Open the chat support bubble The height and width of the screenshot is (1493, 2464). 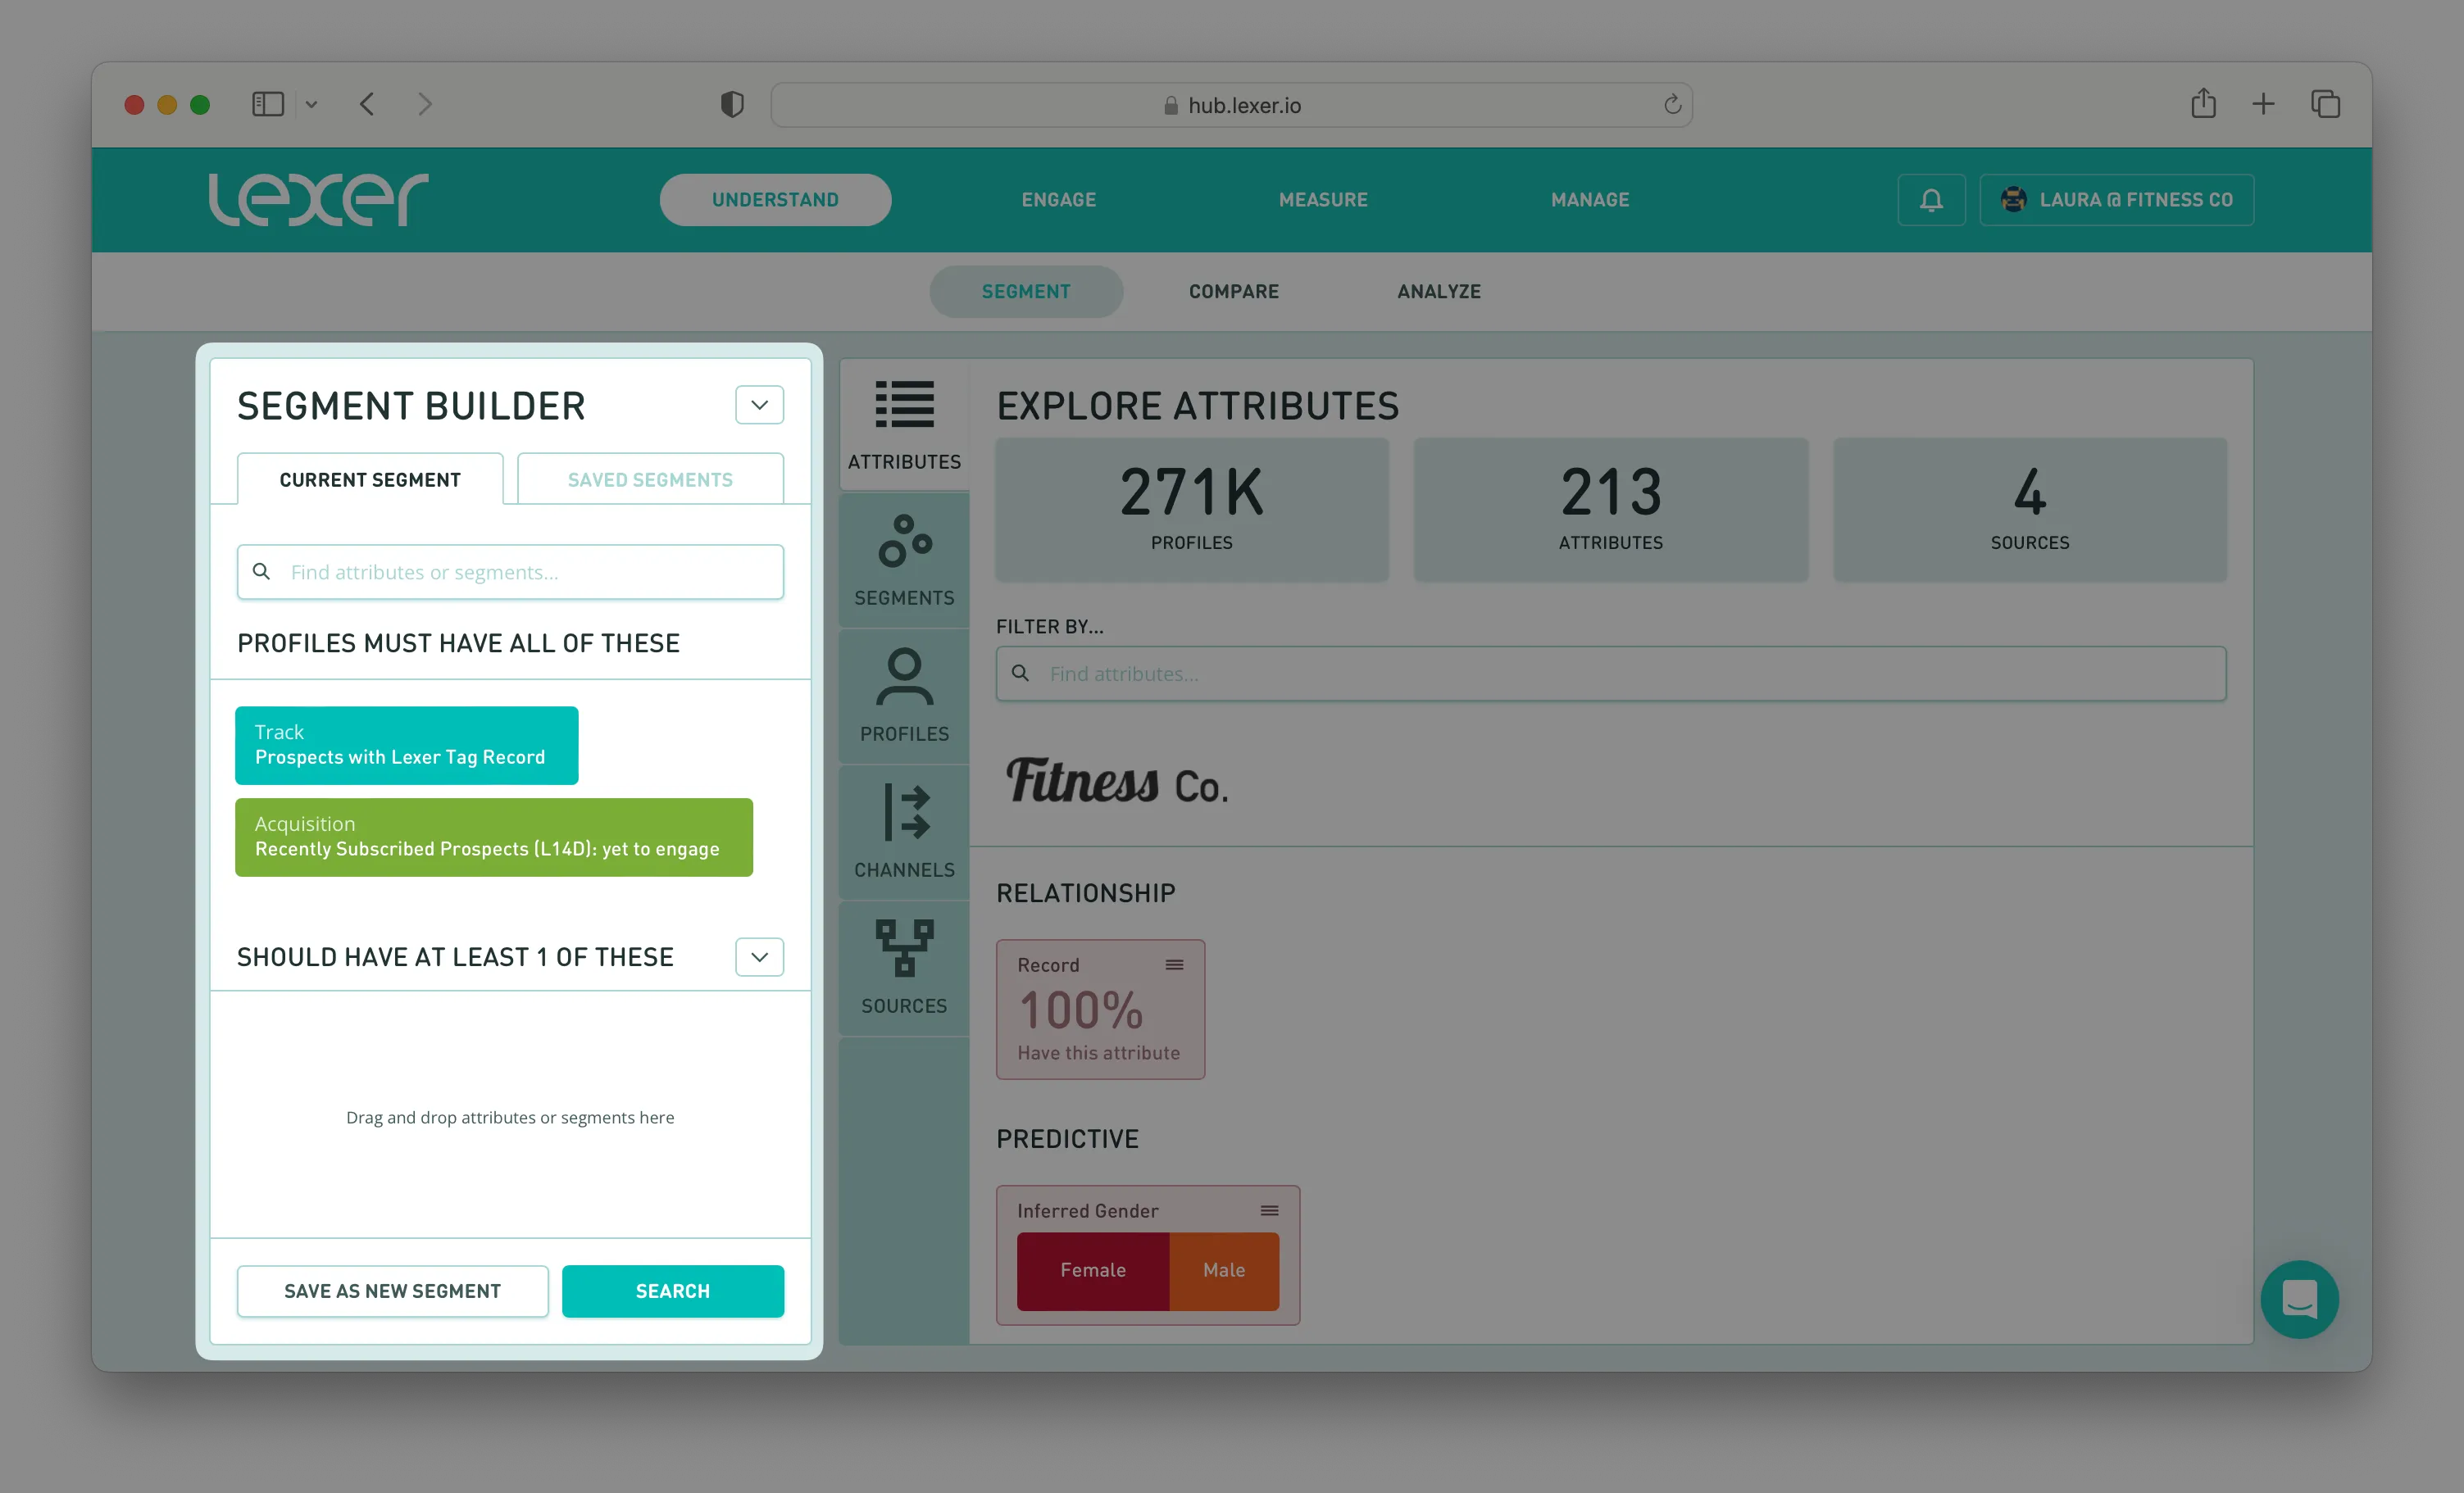click(2299, 1299)
